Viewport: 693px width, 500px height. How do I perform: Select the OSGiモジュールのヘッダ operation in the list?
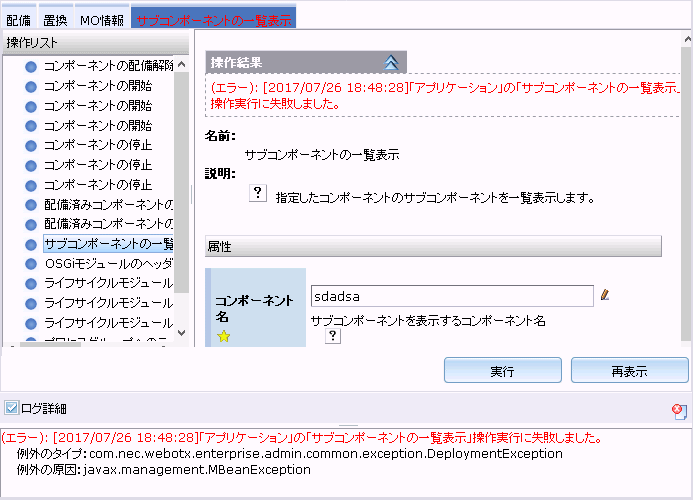pyautogui.click(x=108, y=264)
